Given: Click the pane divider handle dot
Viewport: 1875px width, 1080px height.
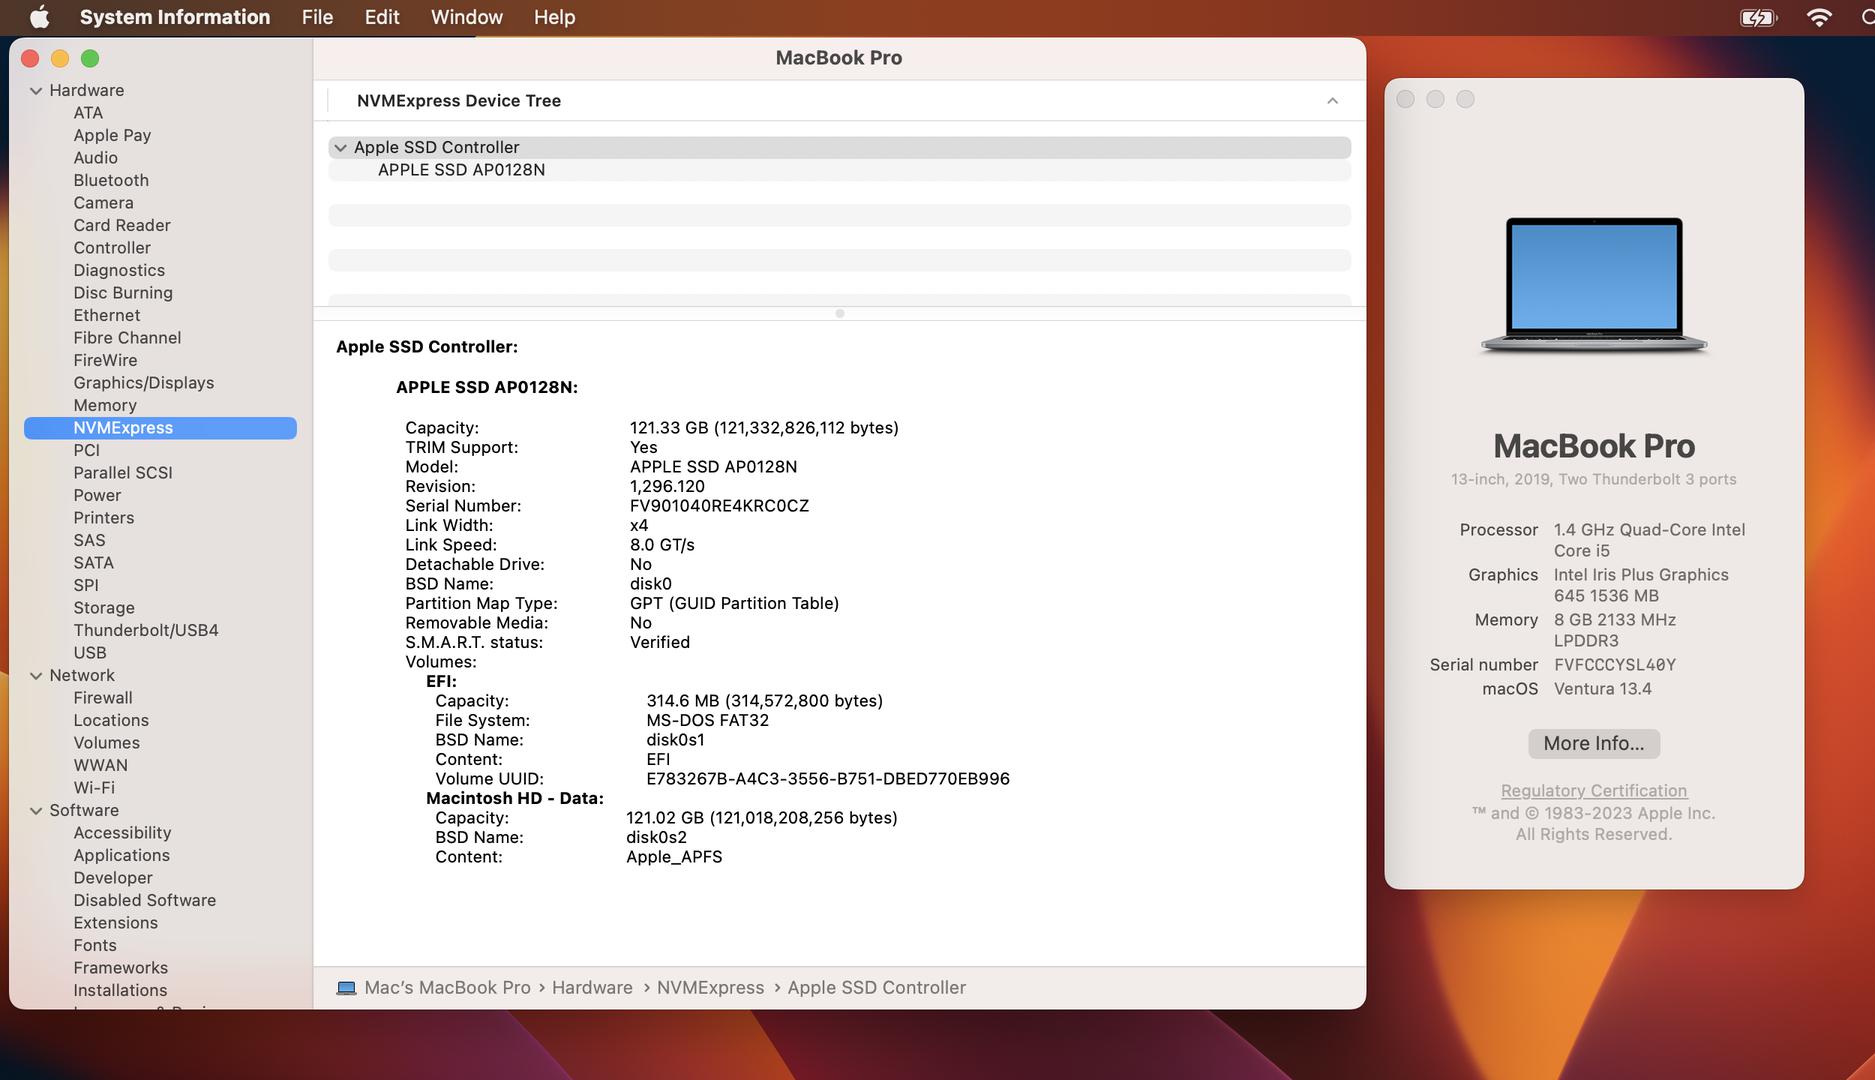Looking at the screenshot, I should click(x=839, y=314).
